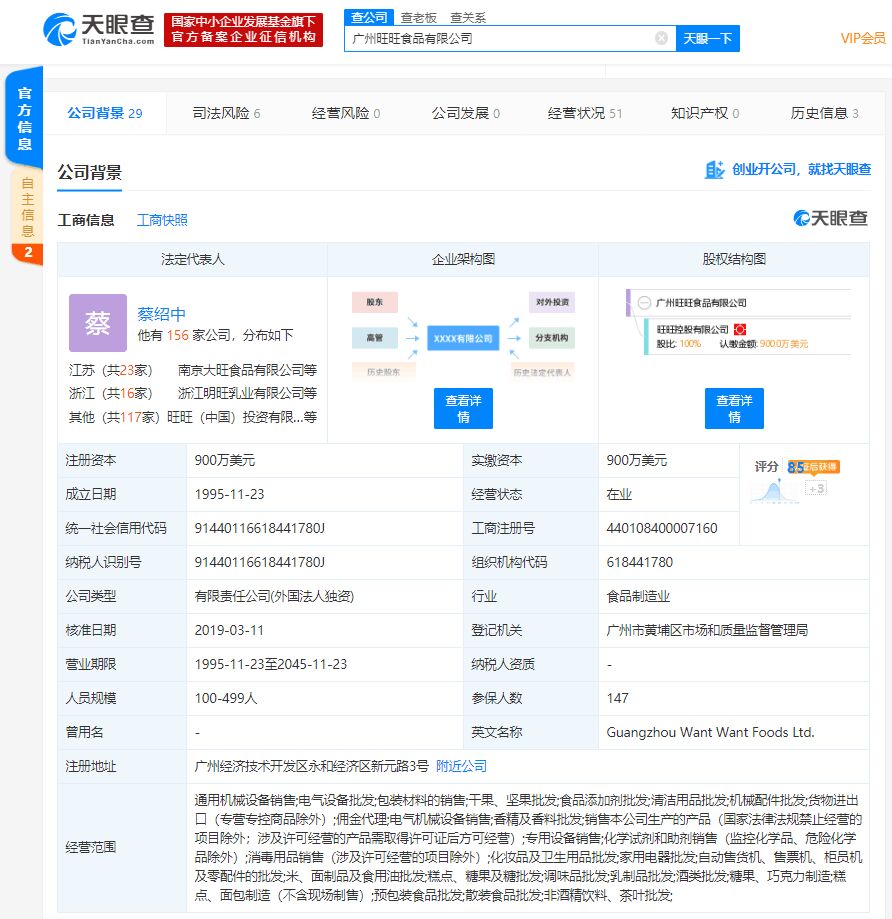
Task: Click the 高管 tag in the architecture diagram
Action: click(x=375, y=339)
